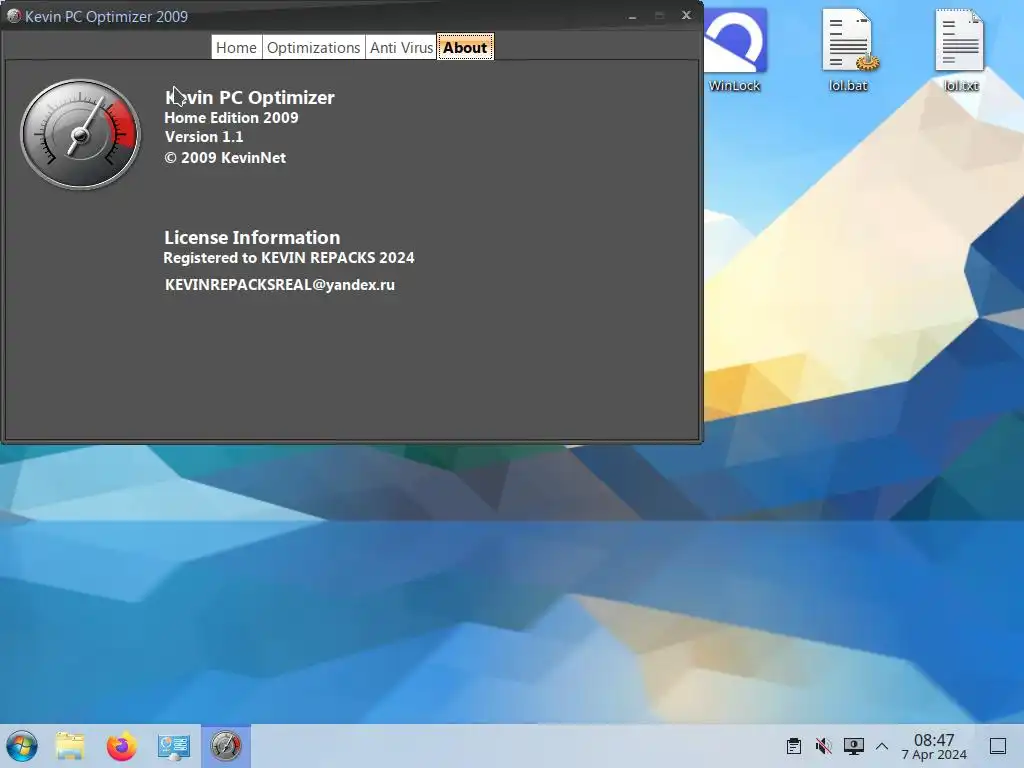The image size is (1024, 768).
Task: Select the About tab
Action: click(x=465, y=48)
